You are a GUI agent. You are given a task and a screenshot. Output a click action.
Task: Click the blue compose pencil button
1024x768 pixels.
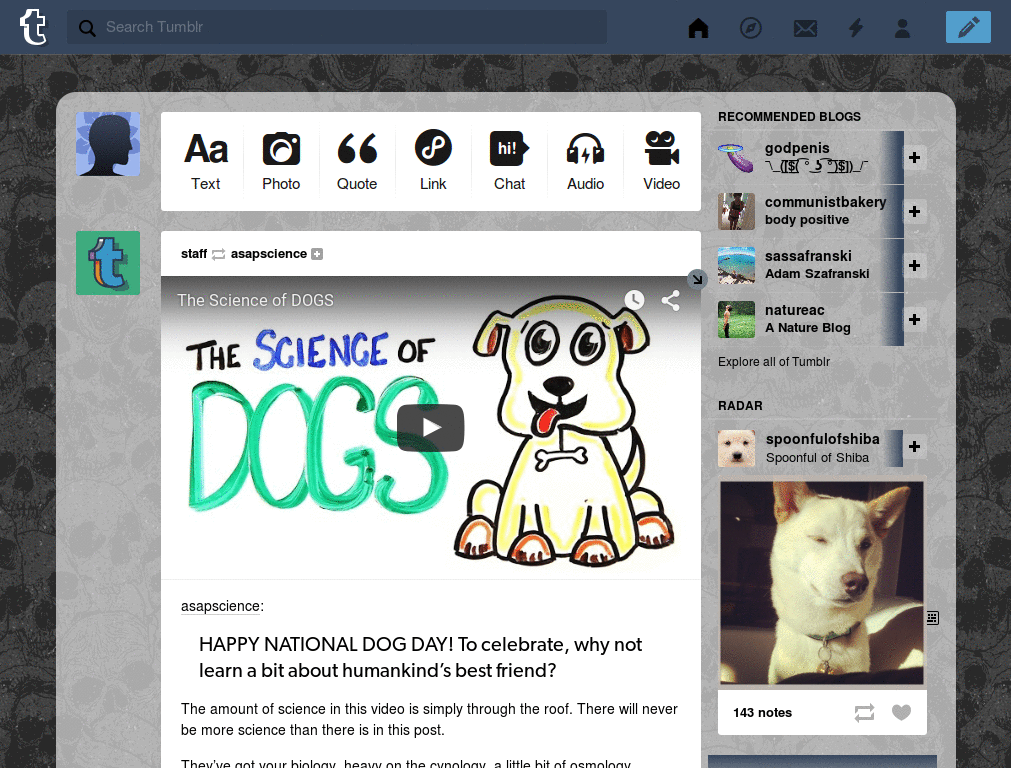tap(968, 27)
